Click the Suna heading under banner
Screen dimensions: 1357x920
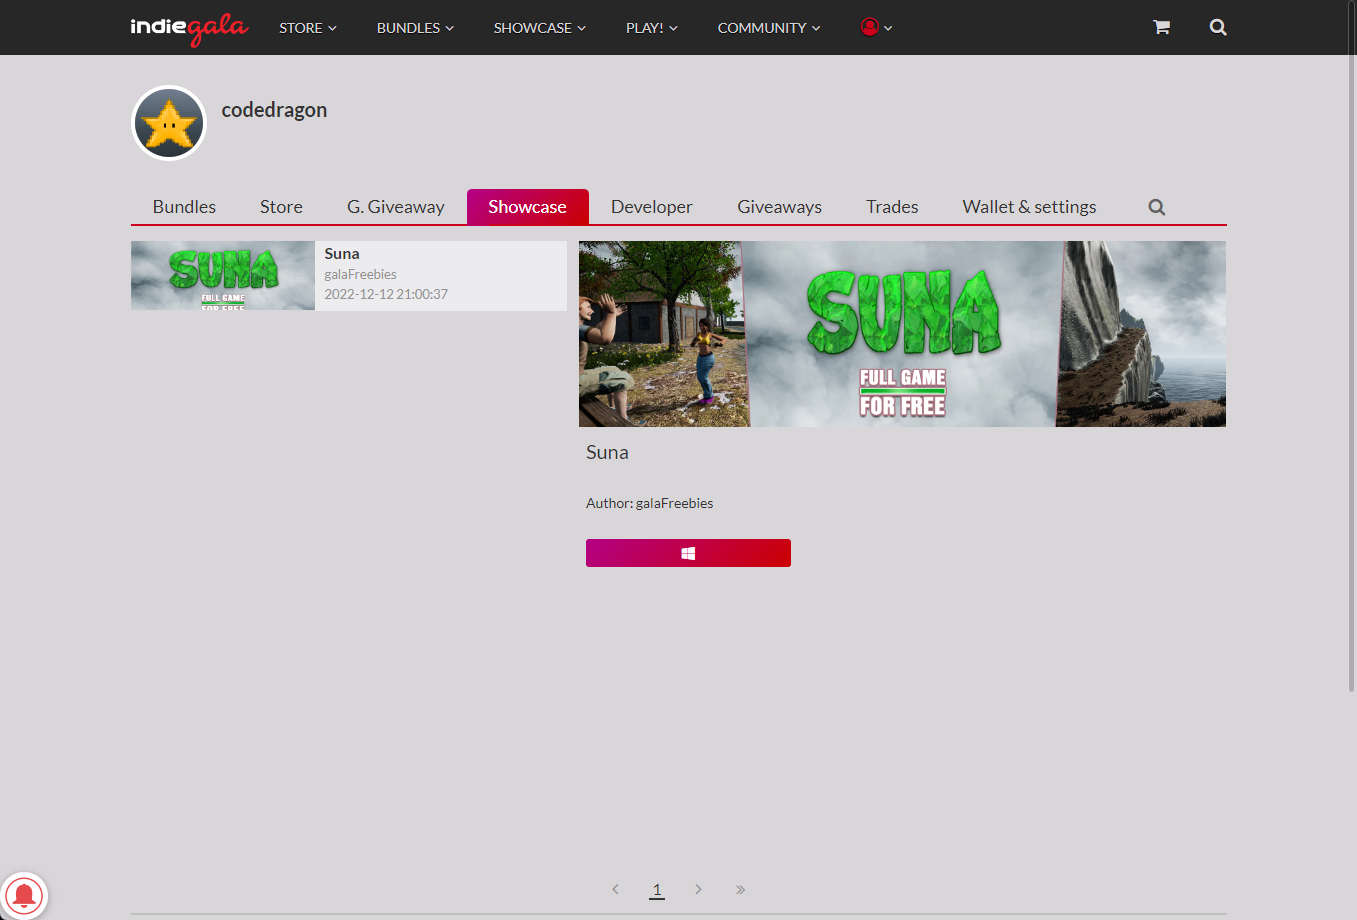click(x=607, y=452)
